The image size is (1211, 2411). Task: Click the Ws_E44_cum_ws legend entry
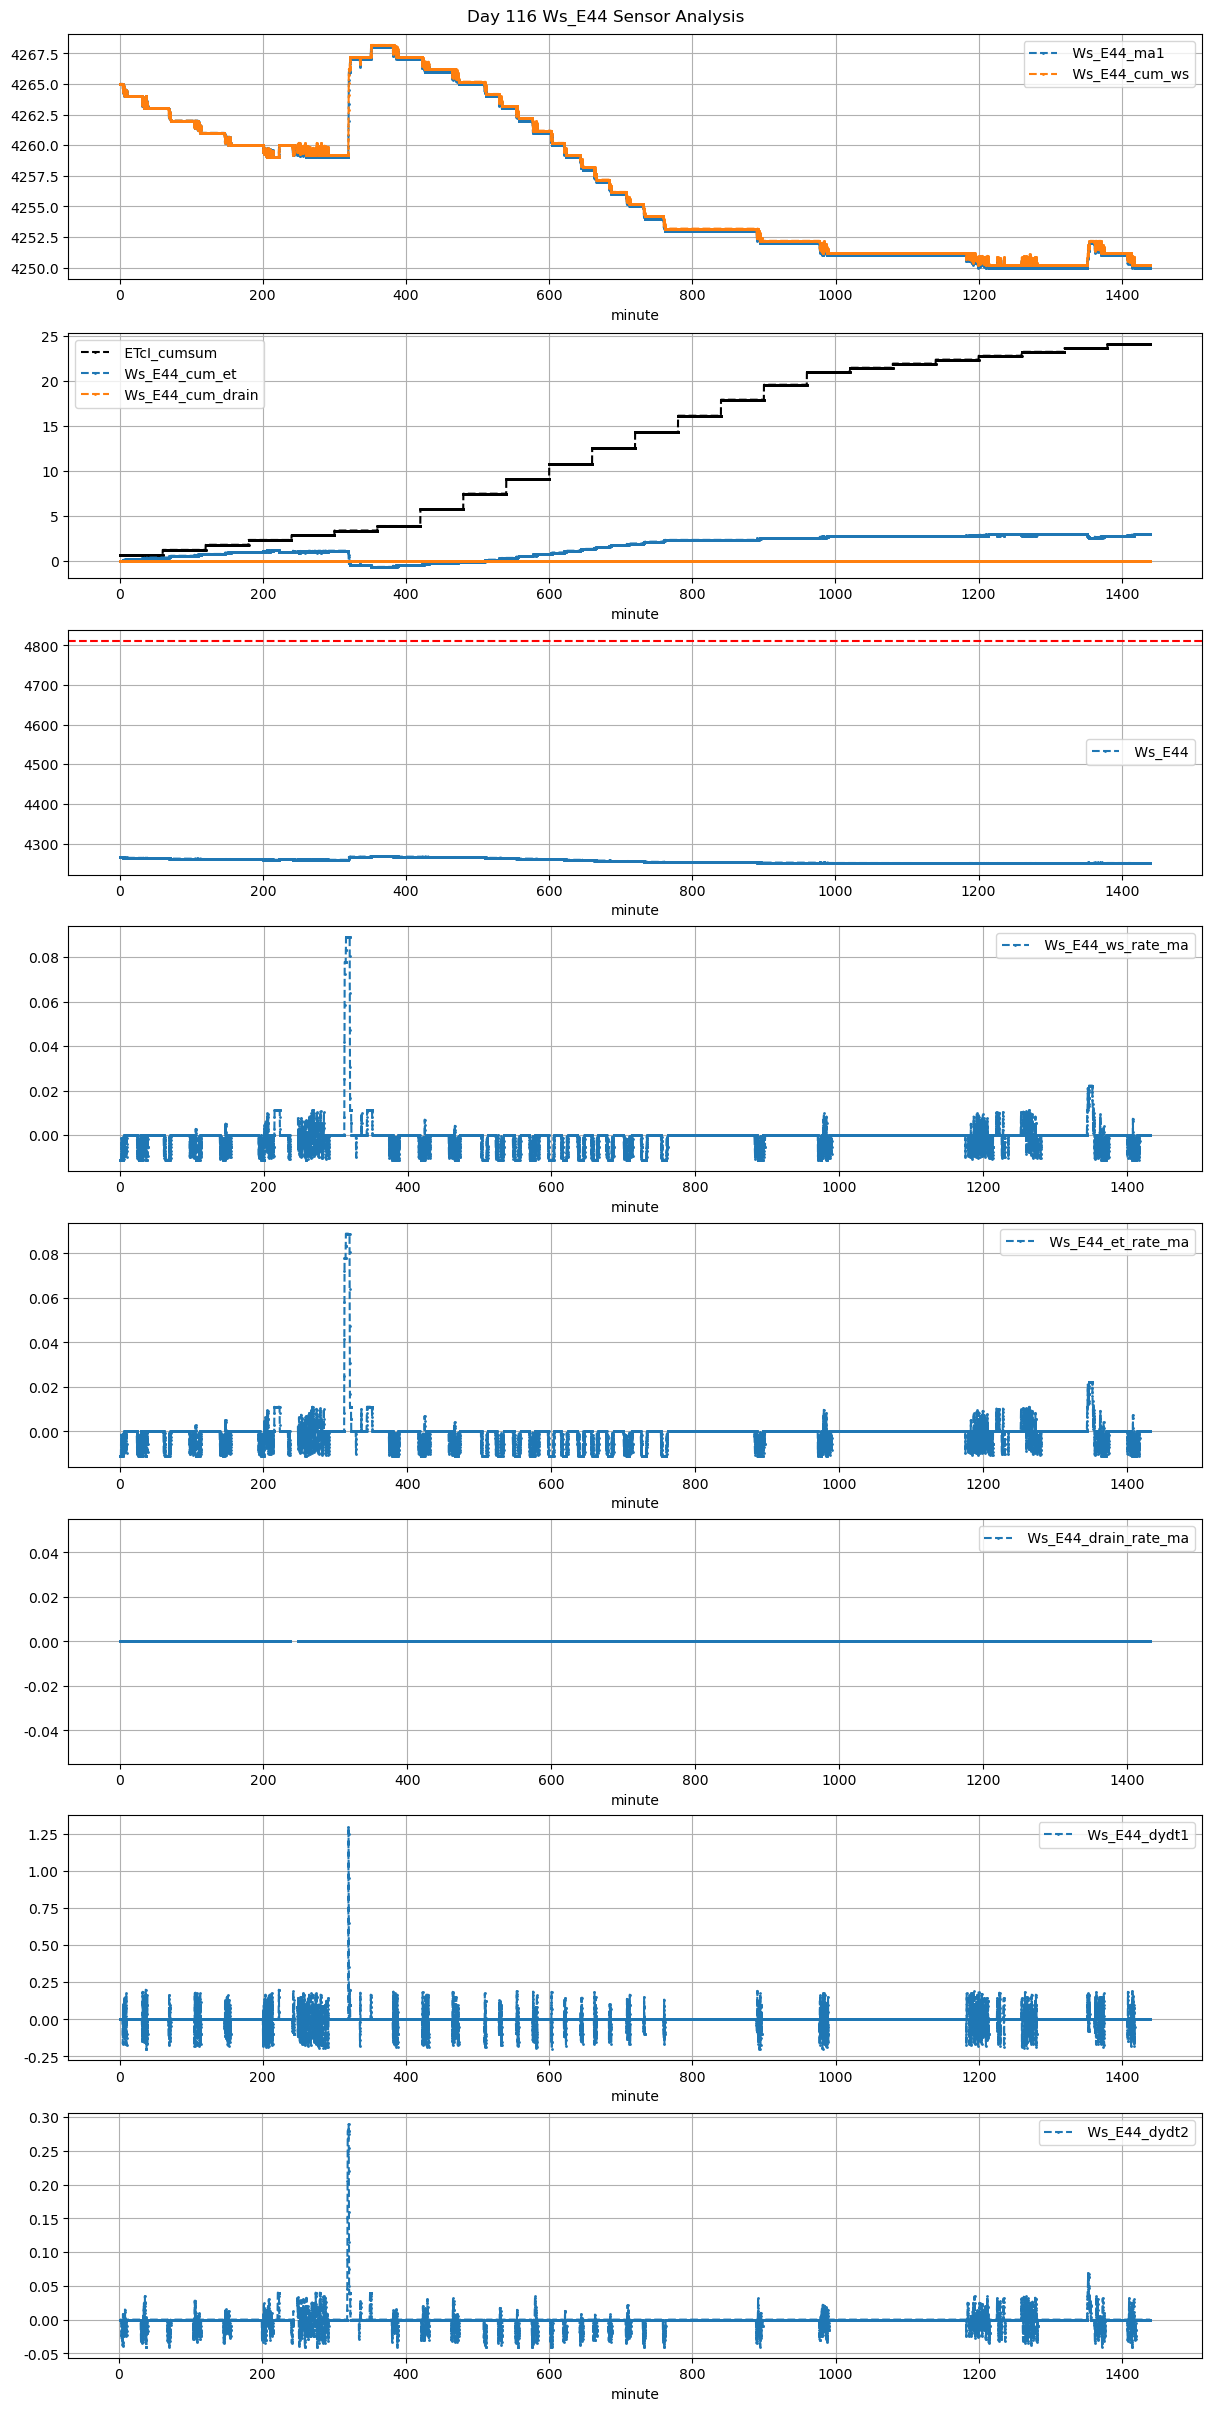(1130, 74)
